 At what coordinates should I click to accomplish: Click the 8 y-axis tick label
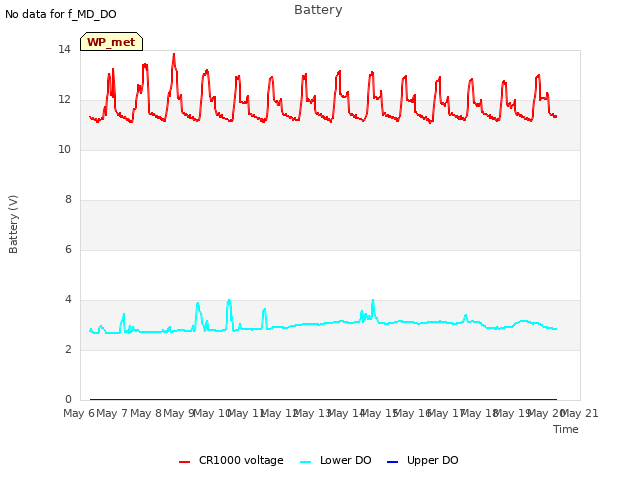click(68, 199)
